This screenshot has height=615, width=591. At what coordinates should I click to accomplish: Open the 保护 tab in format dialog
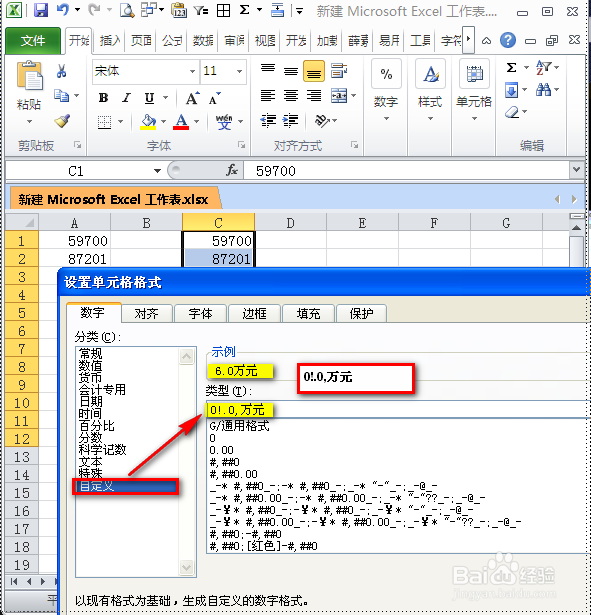362,313
